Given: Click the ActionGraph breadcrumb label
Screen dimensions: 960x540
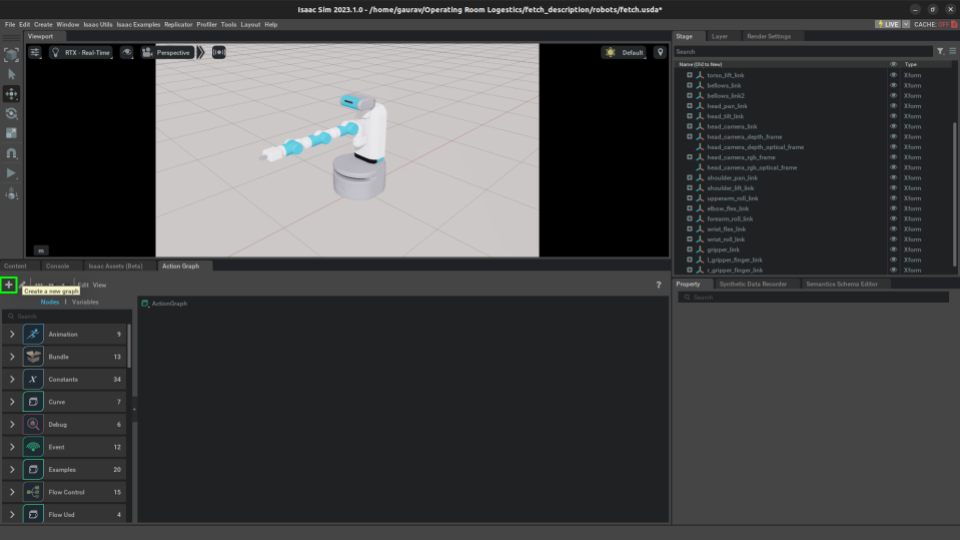Looking at the screenshot, I should tap(170, 304).
